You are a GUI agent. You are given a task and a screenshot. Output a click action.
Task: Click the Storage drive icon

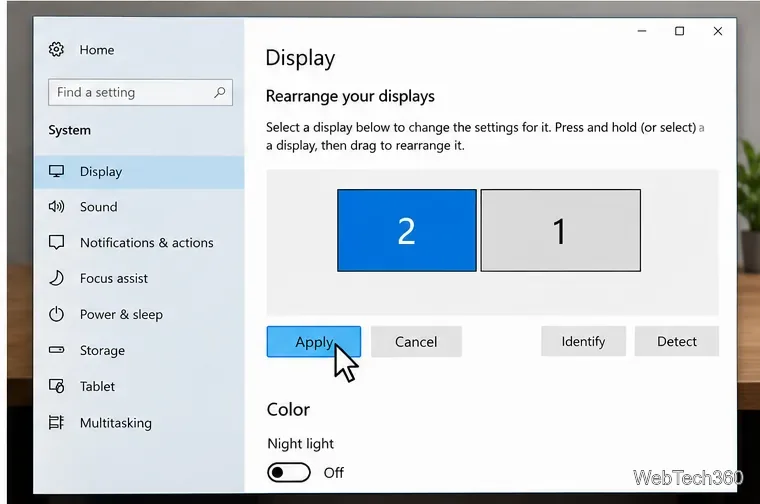click(x=56, y=349)
